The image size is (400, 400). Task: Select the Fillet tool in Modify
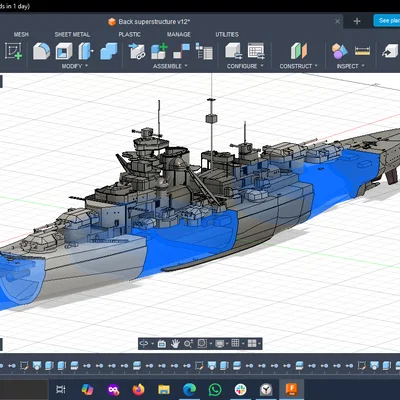(x=41, y=51)
